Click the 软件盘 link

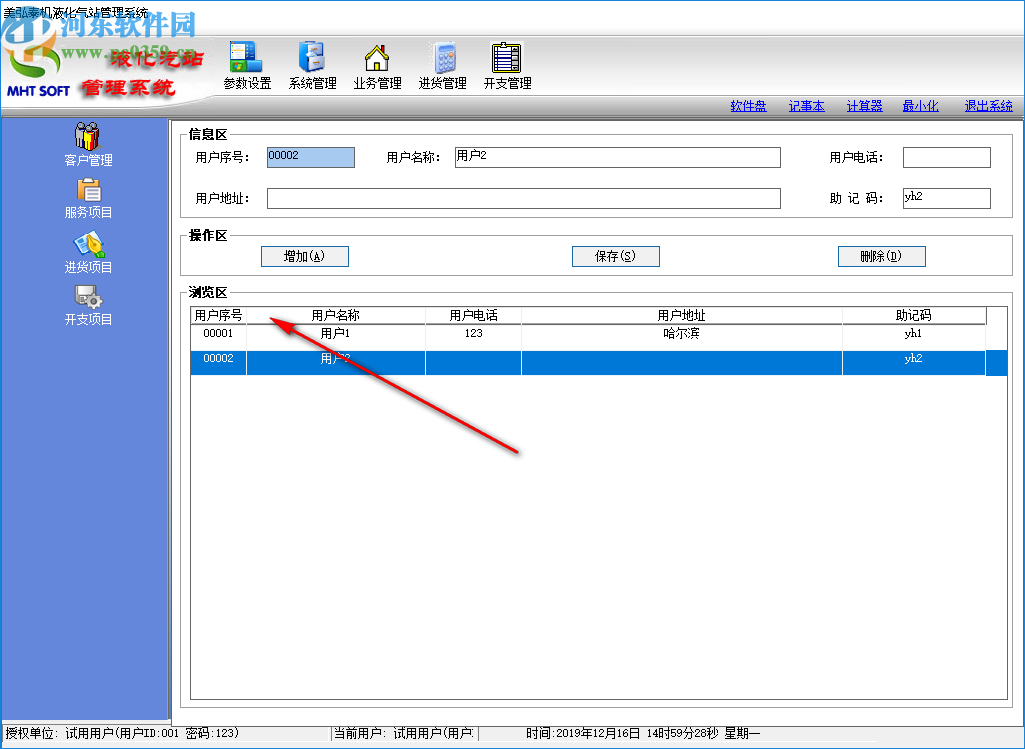748,106
